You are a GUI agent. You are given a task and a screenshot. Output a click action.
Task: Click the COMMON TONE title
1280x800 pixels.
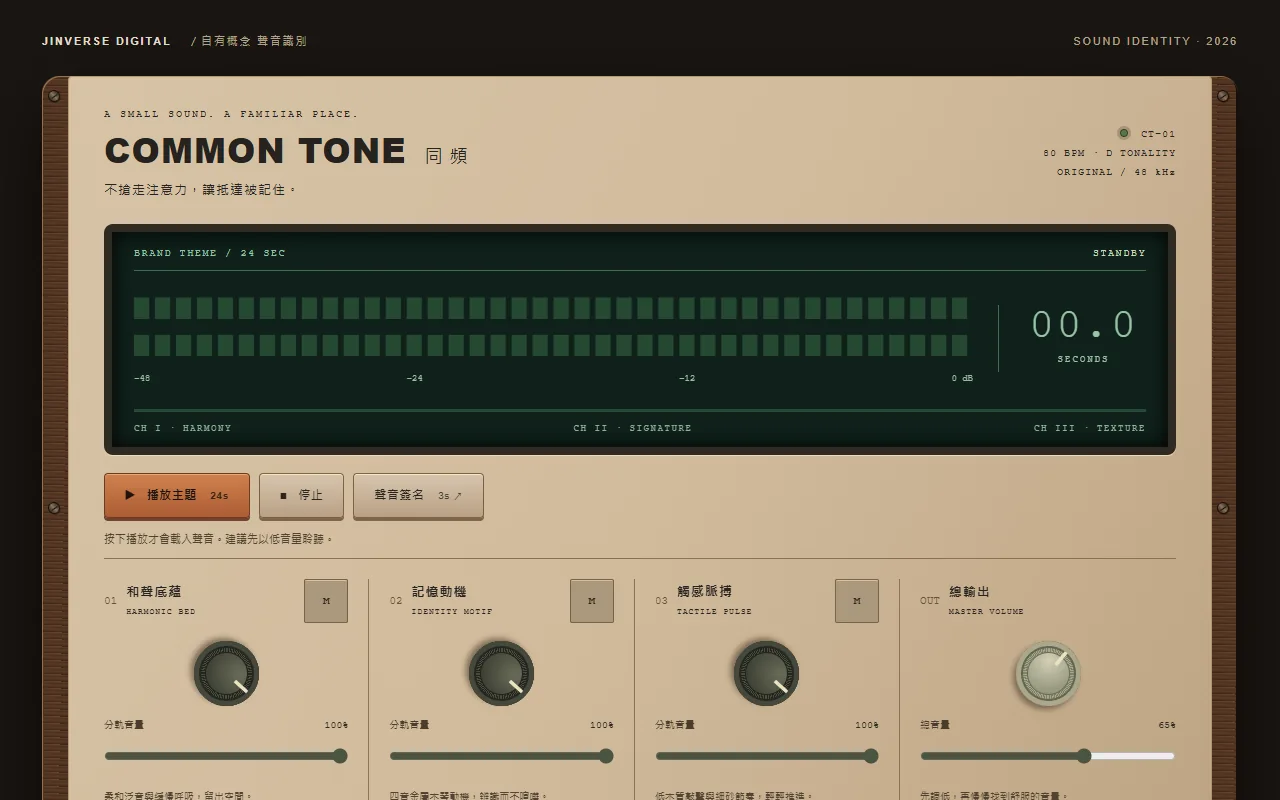(255, 151)
